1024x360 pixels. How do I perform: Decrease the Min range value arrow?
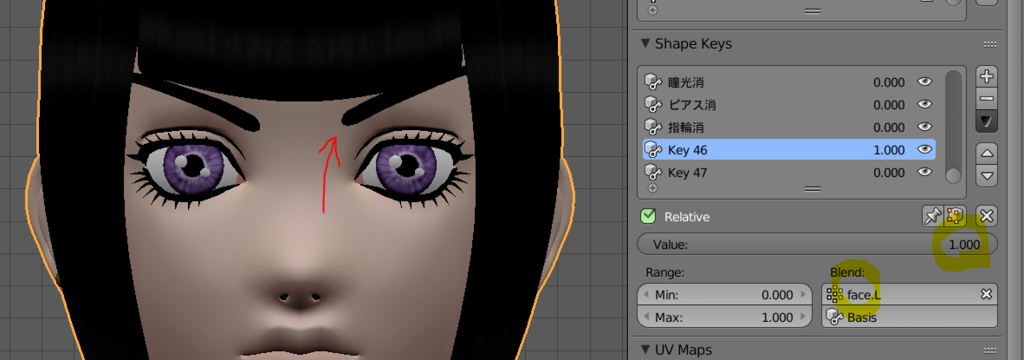pos(647,295)
